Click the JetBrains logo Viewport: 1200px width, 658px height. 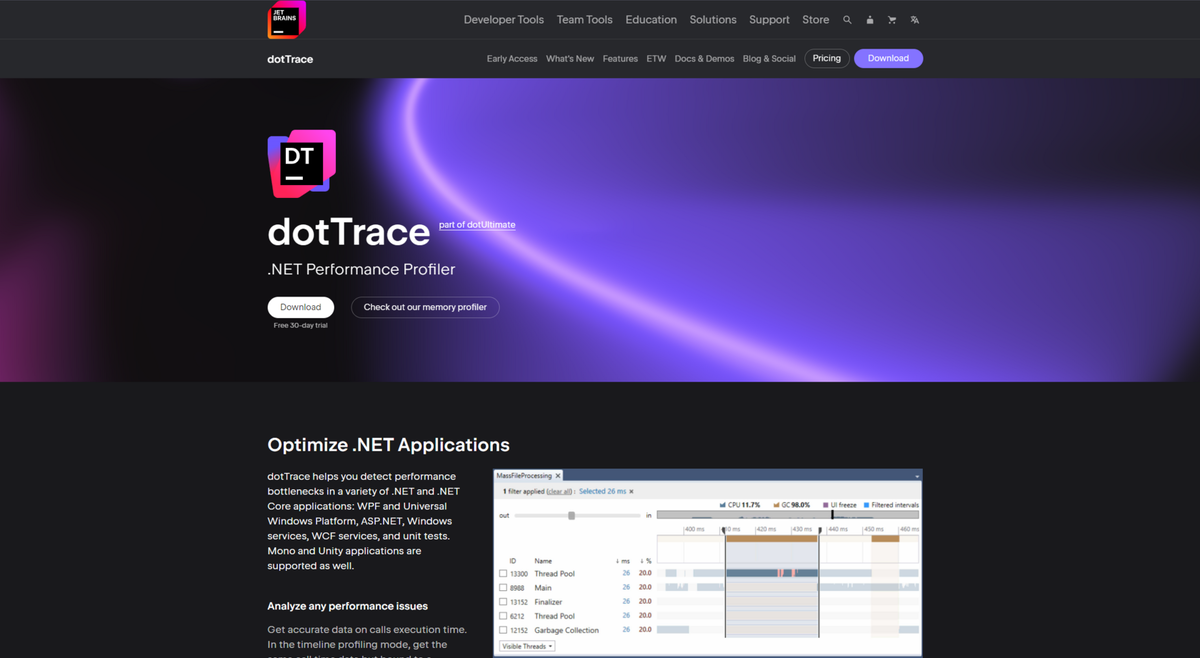pos(286,20)
